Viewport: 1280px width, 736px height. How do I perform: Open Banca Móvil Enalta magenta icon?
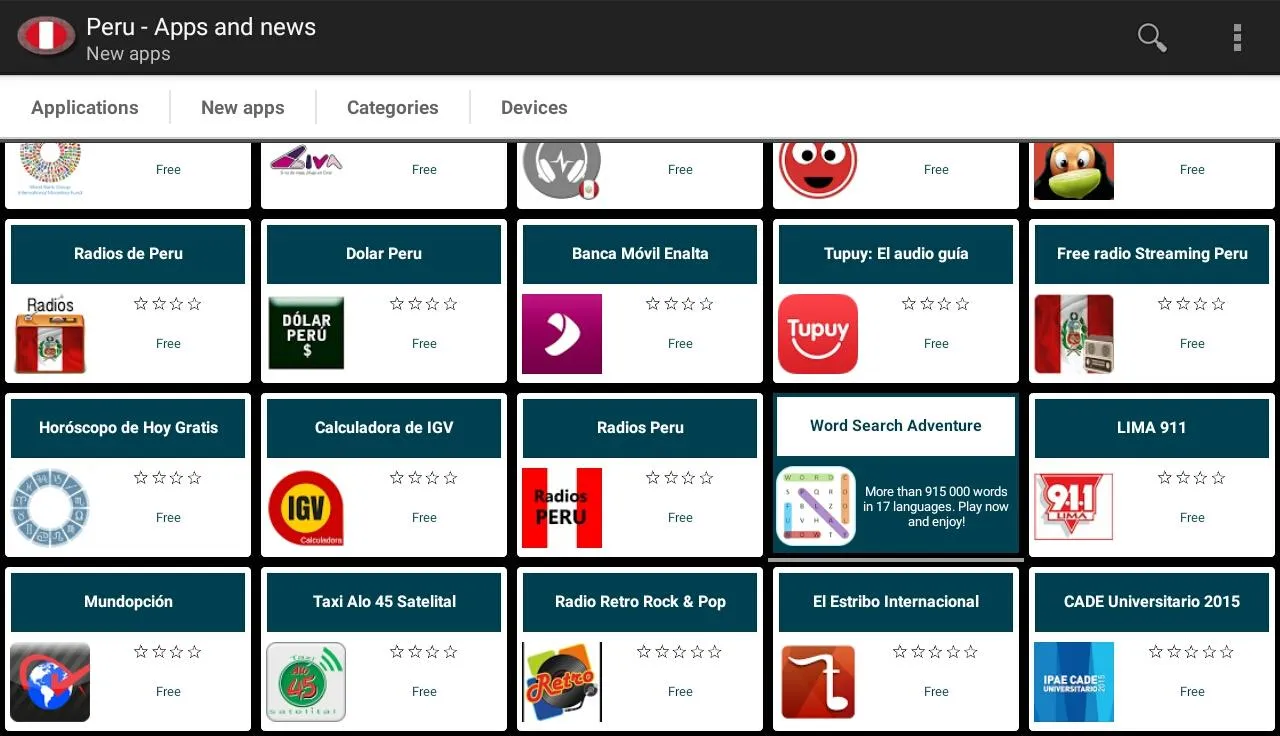click(562, 334)
